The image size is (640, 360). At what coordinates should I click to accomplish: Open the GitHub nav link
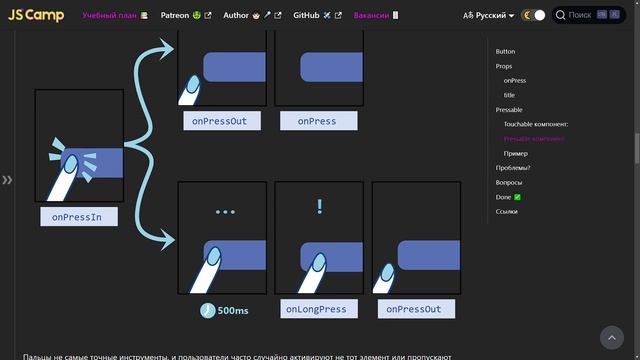point(317,16)
